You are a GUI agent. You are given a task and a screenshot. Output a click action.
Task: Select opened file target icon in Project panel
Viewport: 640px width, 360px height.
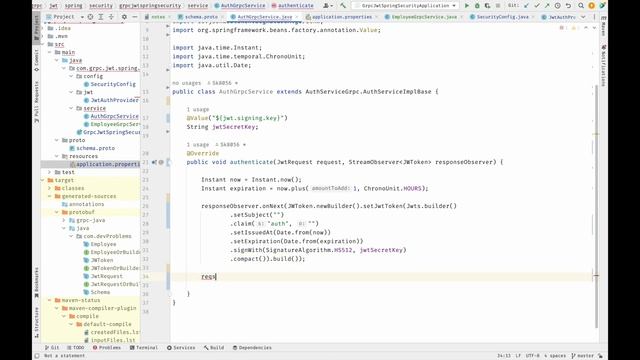coord(90,17)
